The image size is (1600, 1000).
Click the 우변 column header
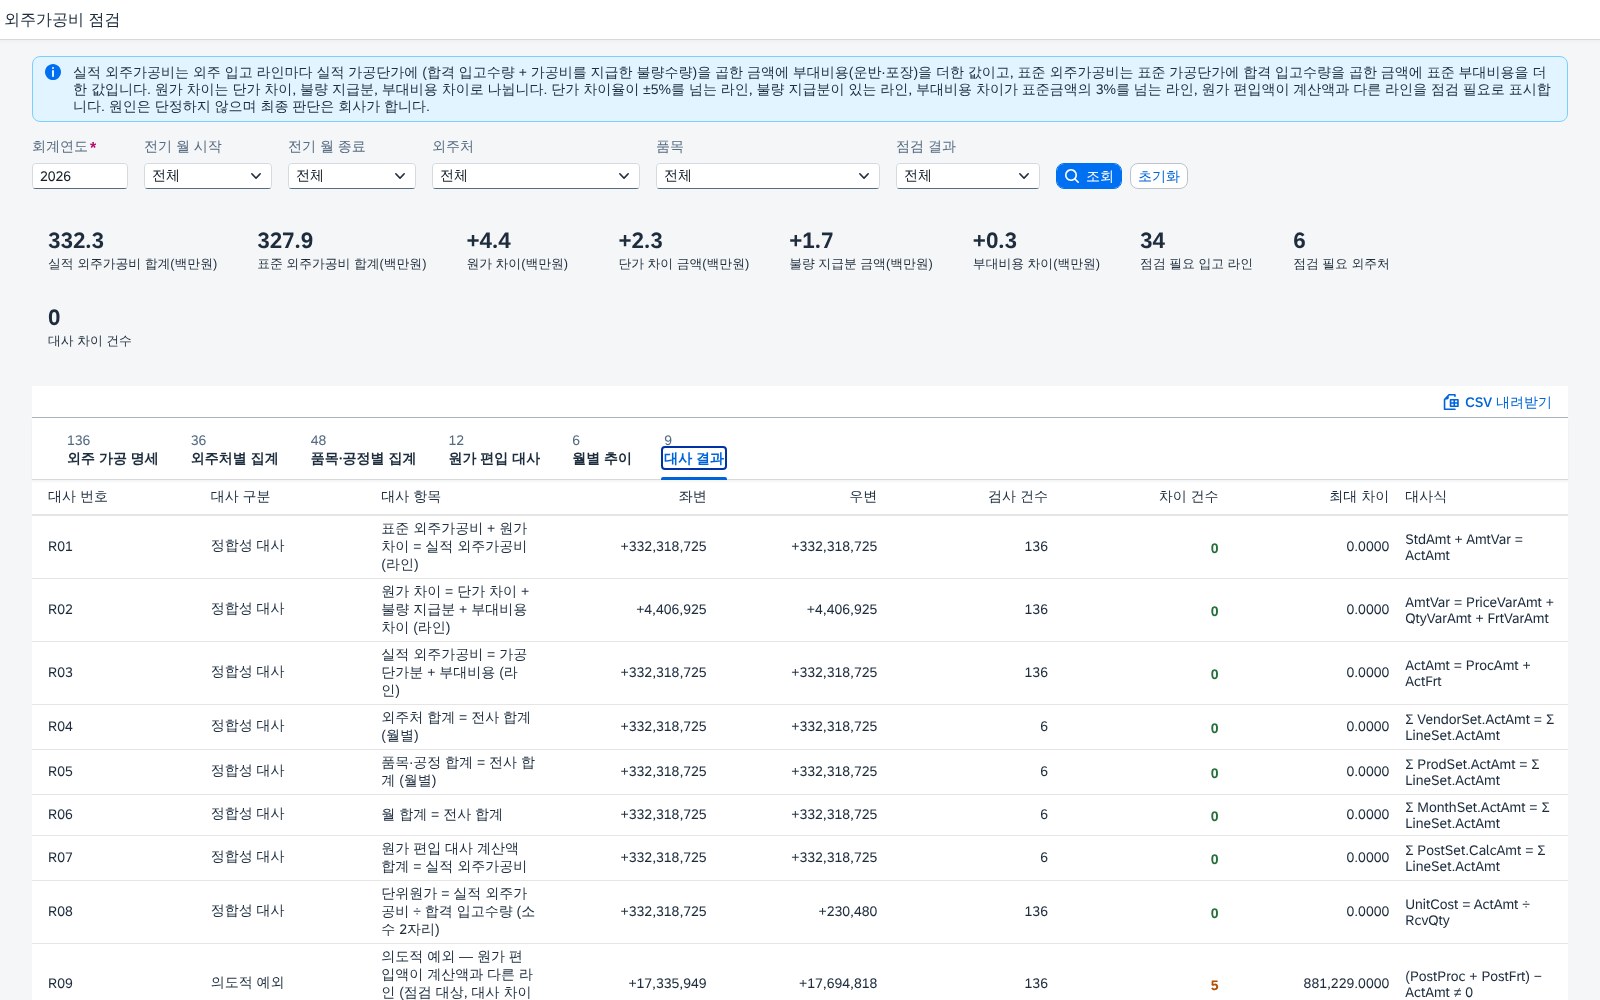863,497
